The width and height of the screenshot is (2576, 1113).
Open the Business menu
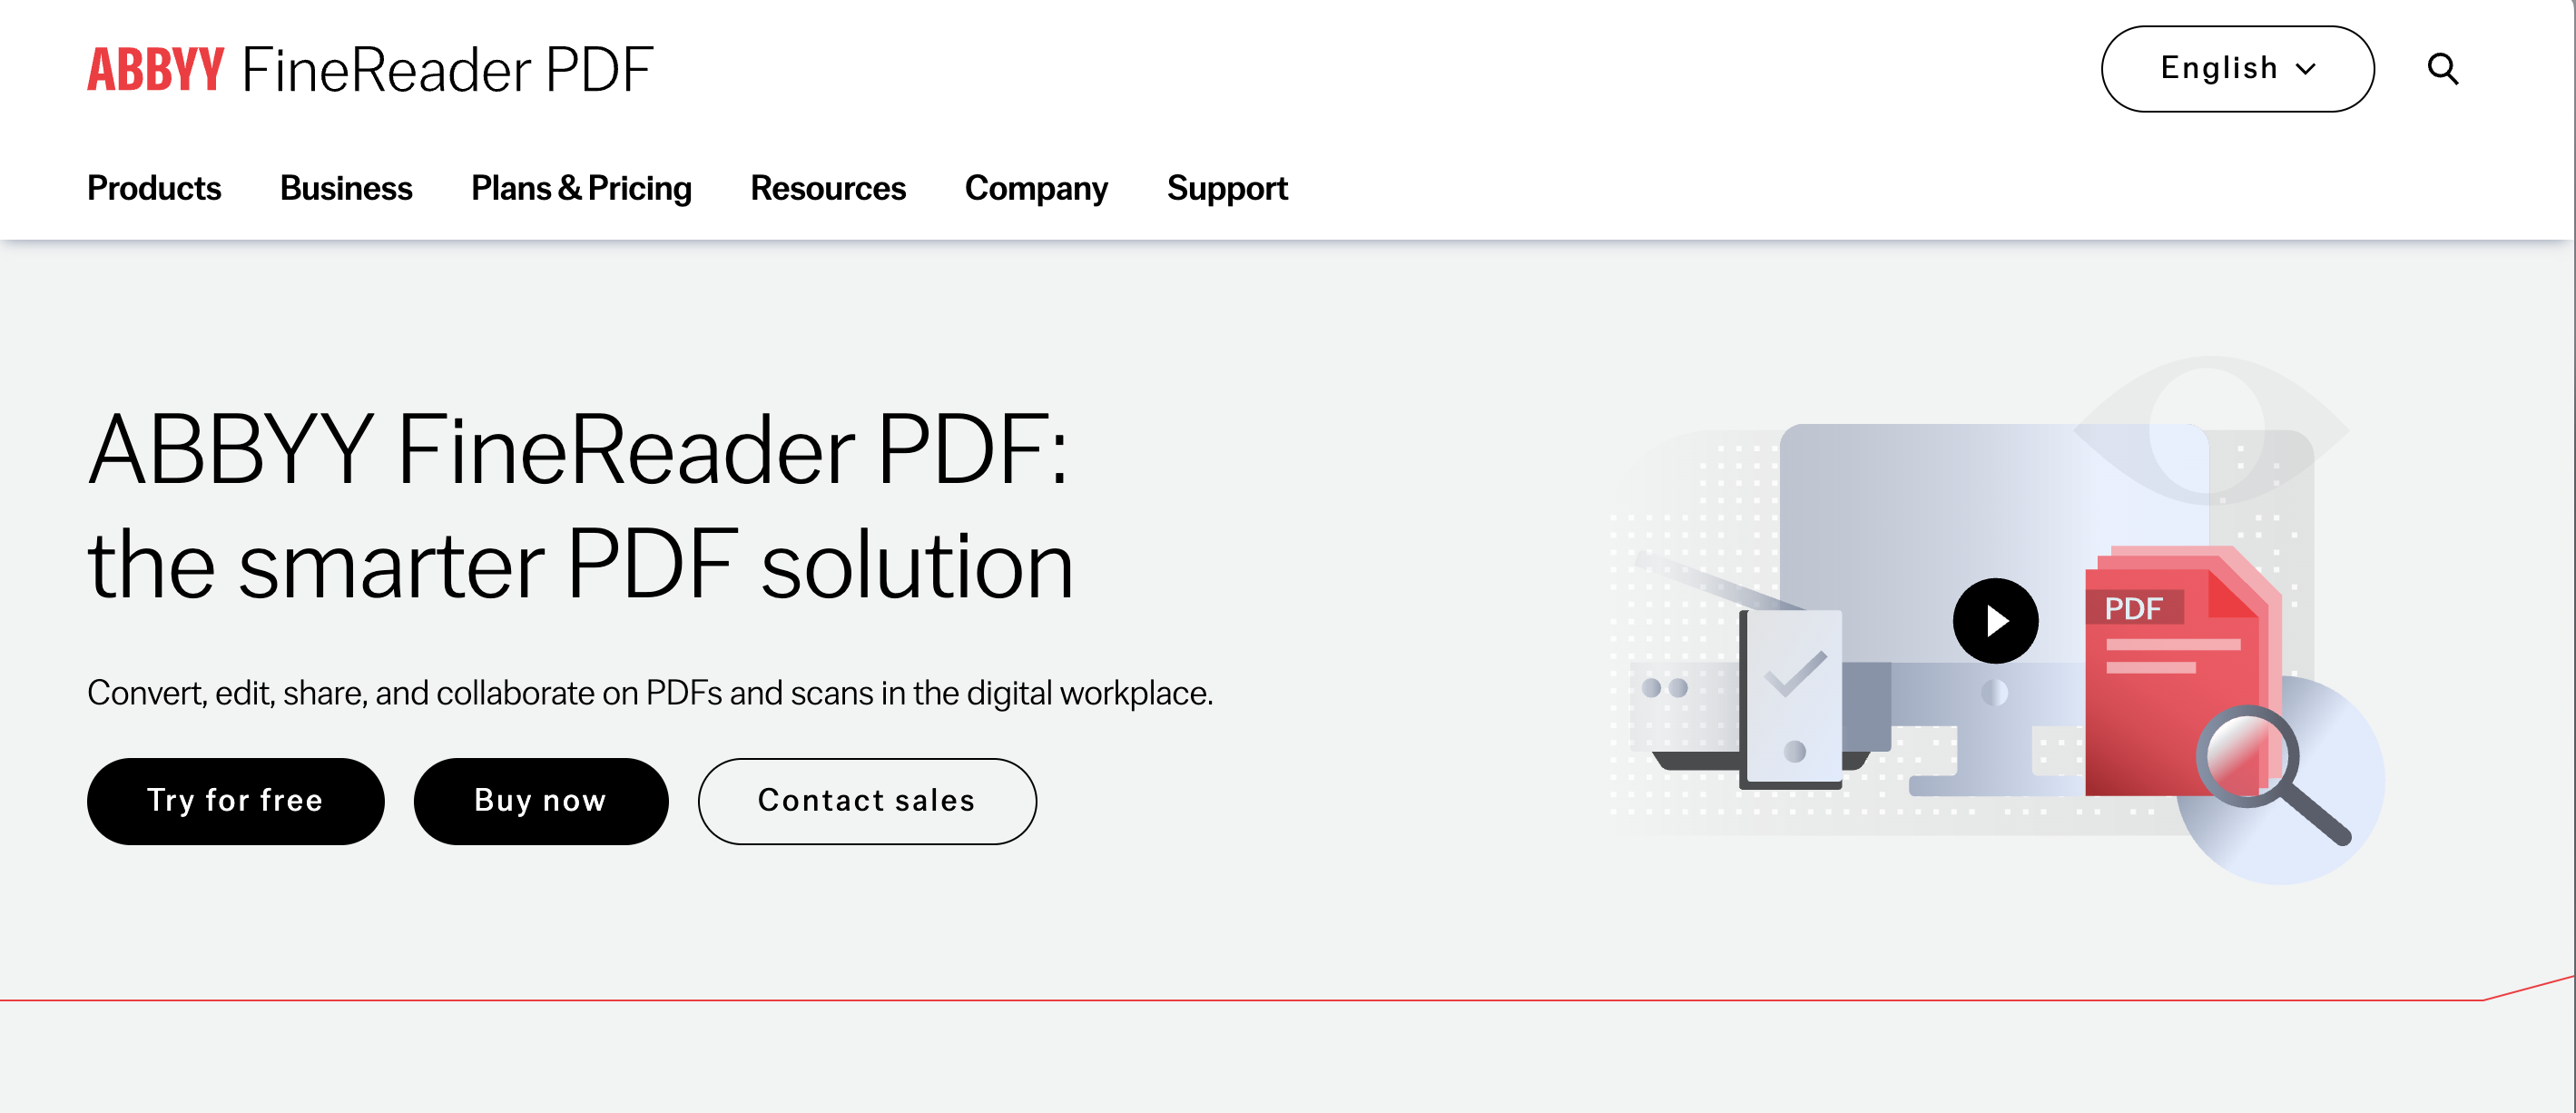pos(345,188)
